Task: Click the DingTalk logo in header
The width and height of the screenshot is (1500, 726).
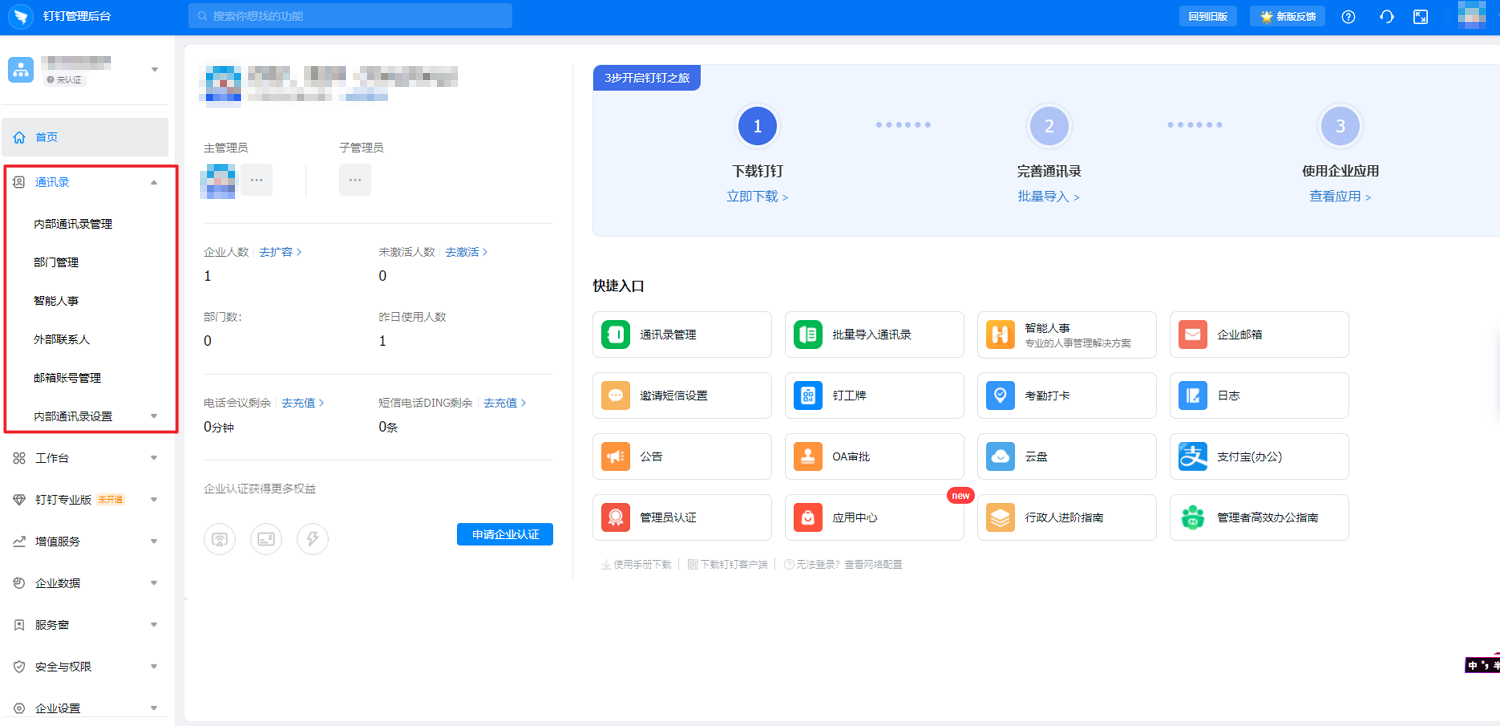Action: (x=21, y=16)
